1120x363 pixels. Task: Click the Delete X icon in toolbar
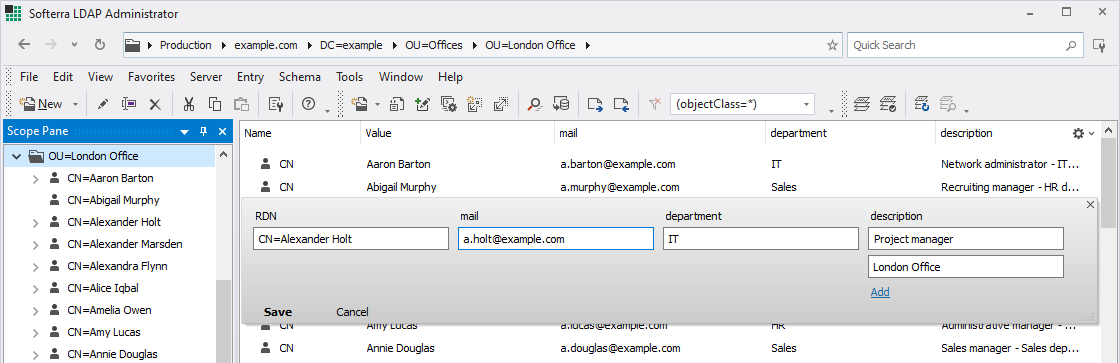155,104
